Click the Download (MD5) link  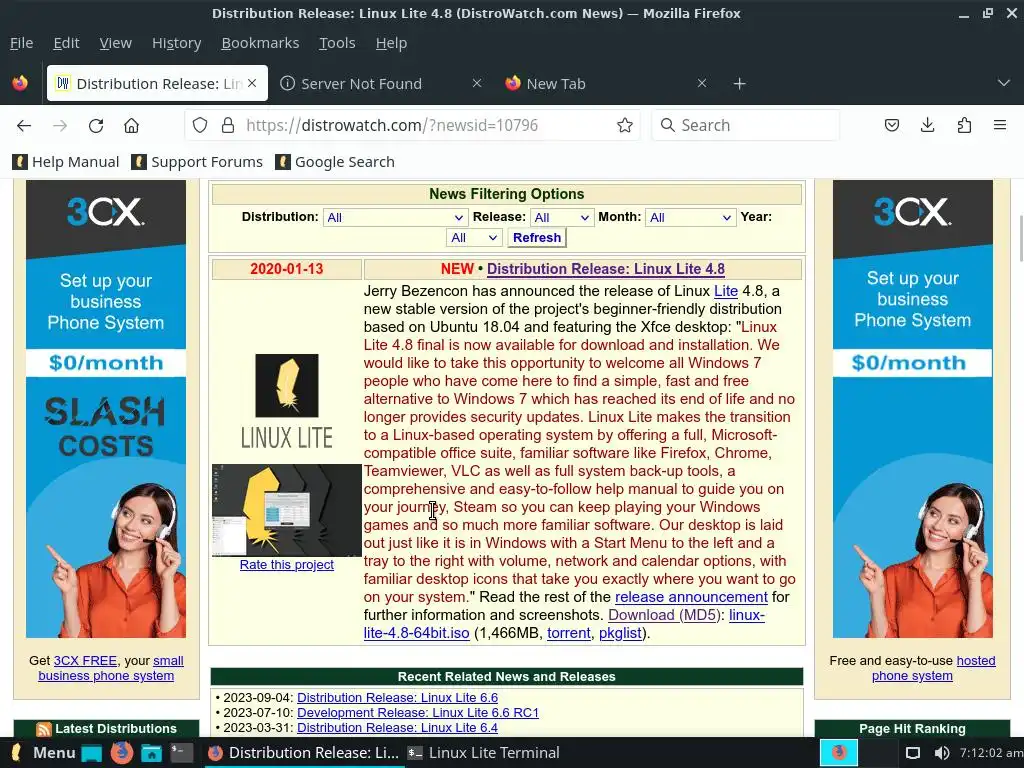(664, 615)
